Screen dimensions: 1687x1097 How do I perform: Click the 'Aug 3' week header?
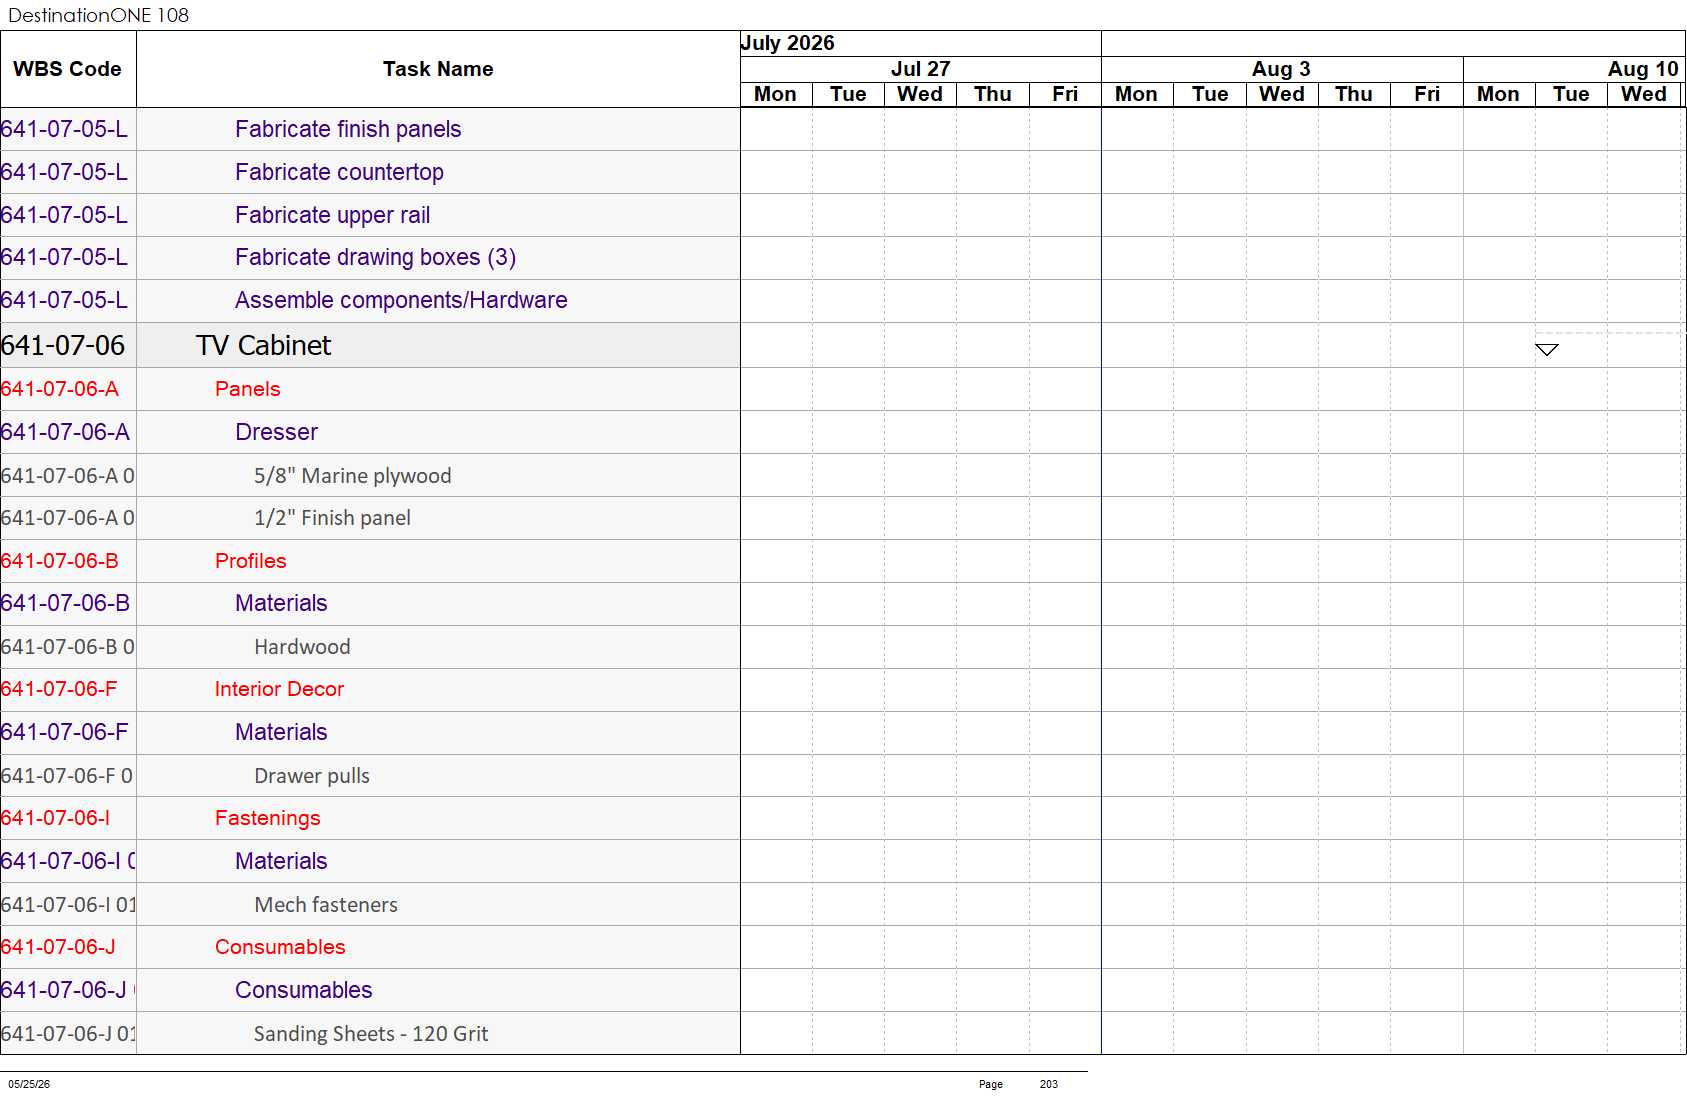[x=1281, y=69]
